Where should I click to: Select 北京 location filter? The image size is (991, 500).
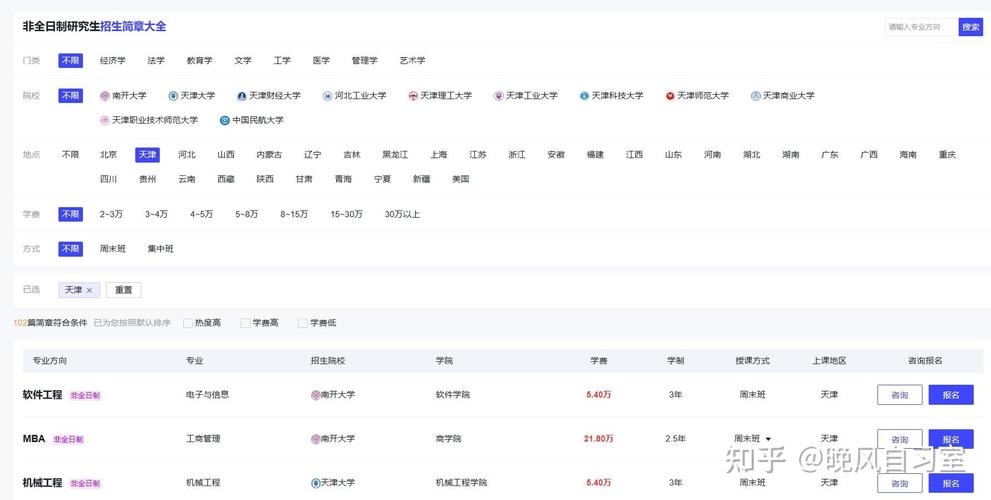pyautogui.click(x=108, y=155)
